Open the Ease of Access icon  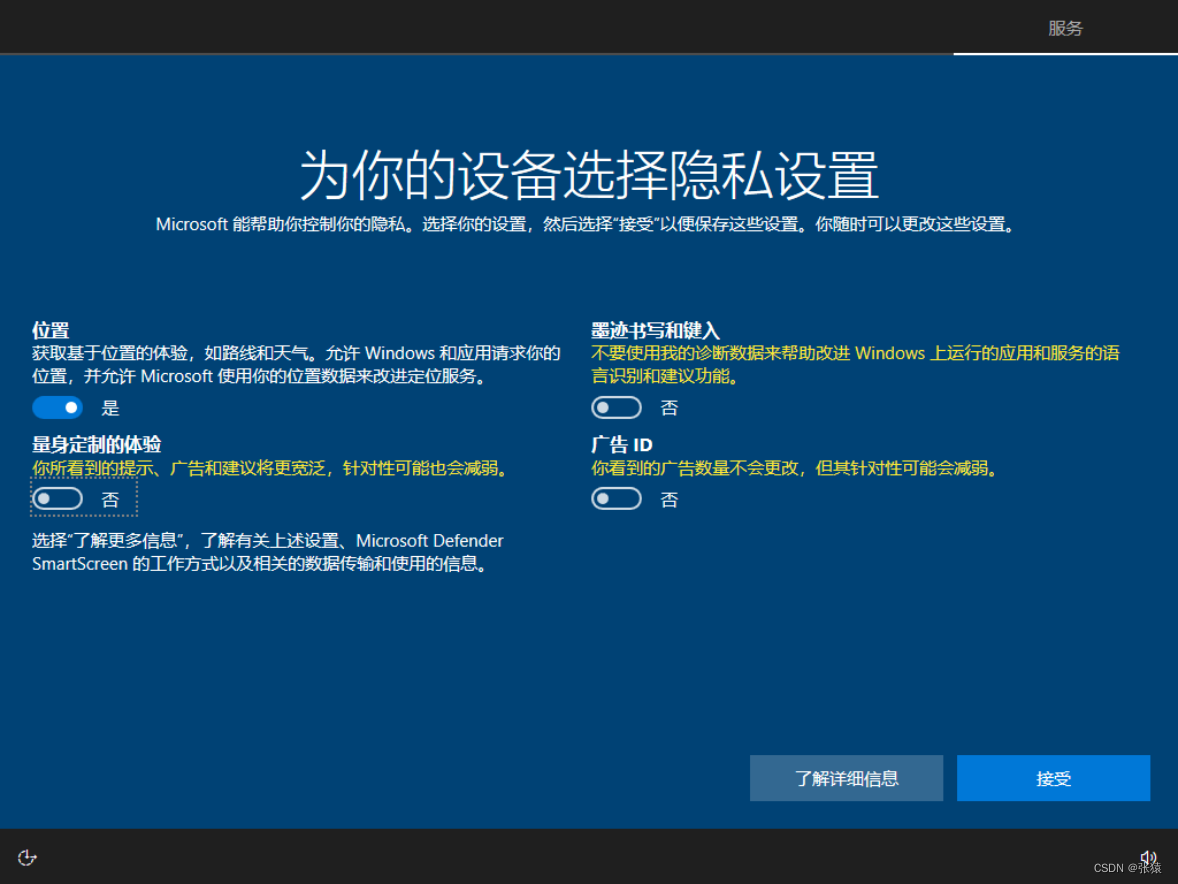(x=27, y=858)
